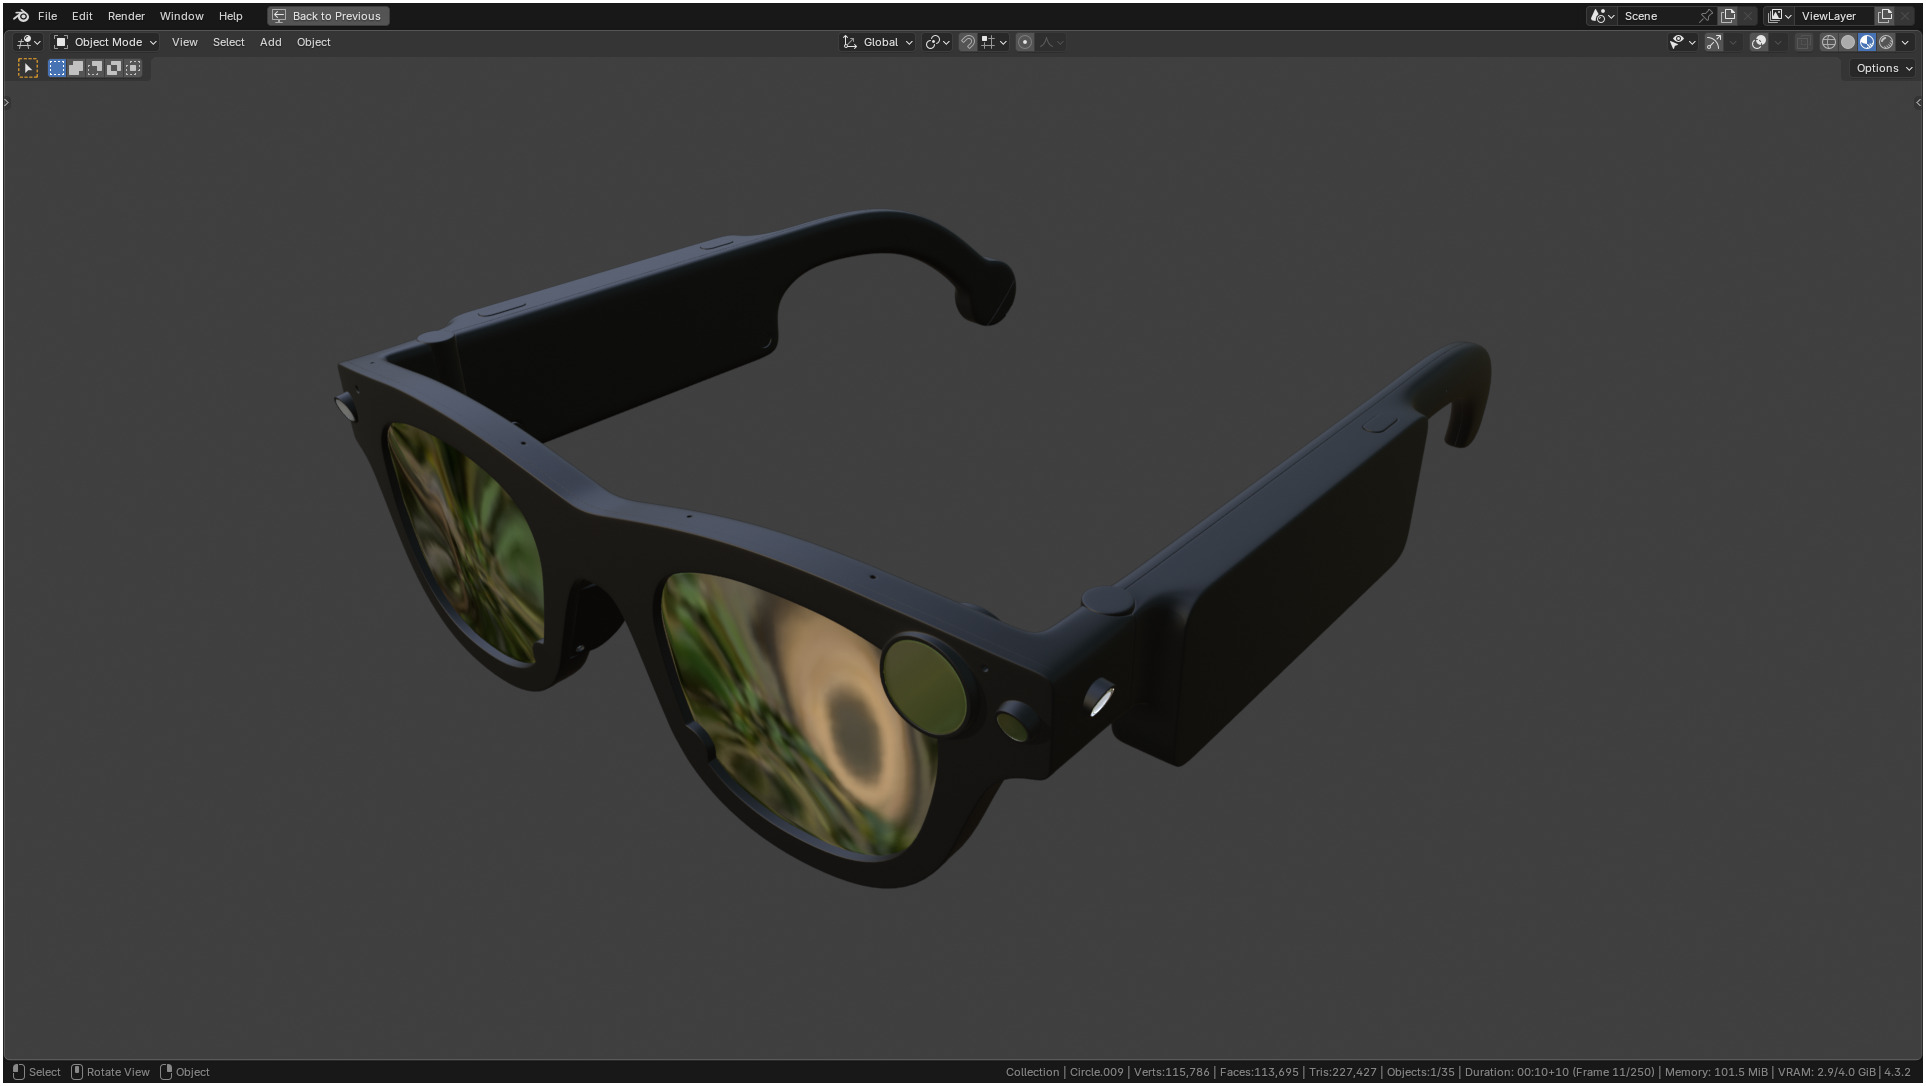Toggle proportional editing
The height and width of the screenshot is (1086, 1926).
point(1025,42)
